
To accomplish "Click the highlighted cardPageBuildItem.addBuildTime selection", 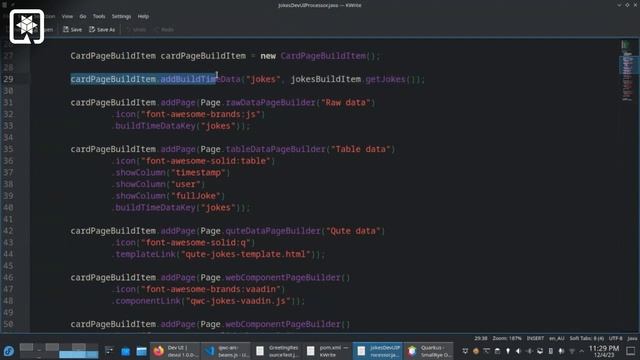I will (143, 79).
